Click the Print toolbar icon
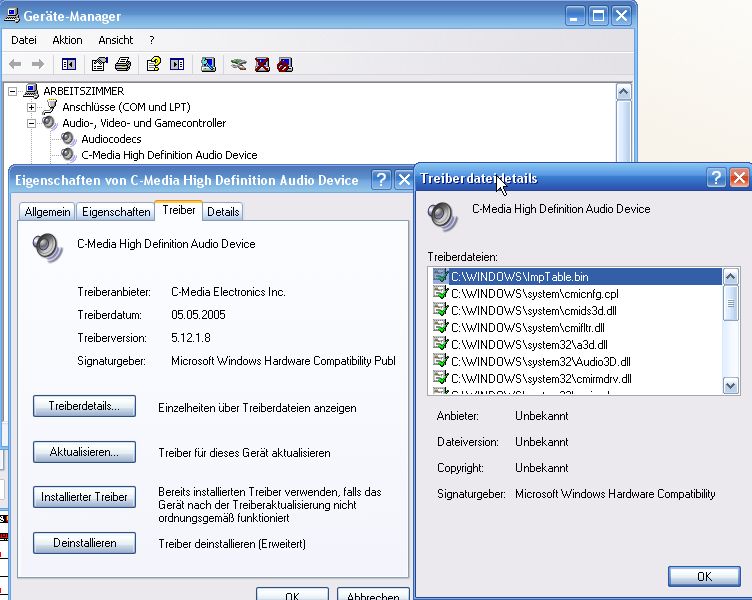 pos(123,64)
